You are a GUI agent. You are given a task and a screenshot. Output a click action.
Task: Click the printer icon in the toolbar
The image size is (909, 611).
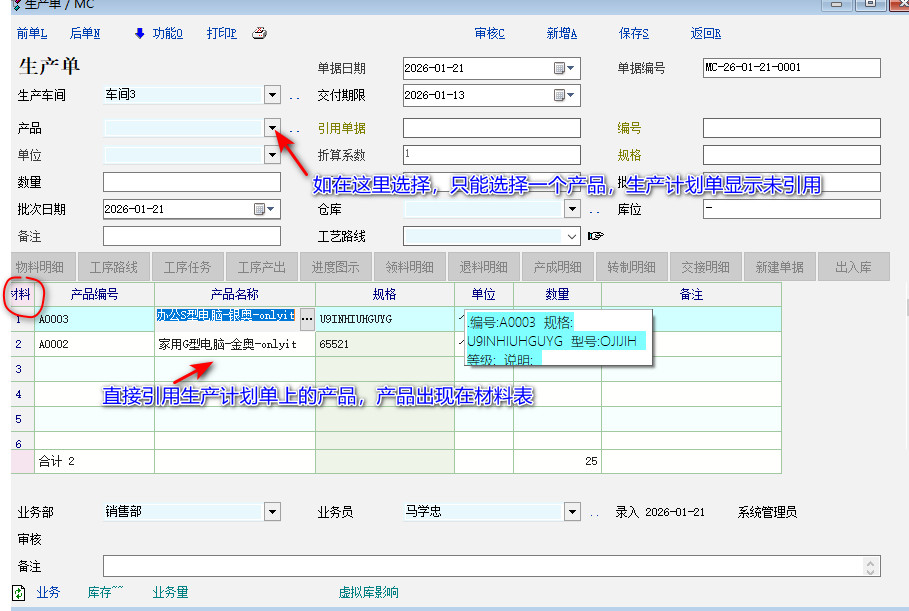click(x=259, y=33)
